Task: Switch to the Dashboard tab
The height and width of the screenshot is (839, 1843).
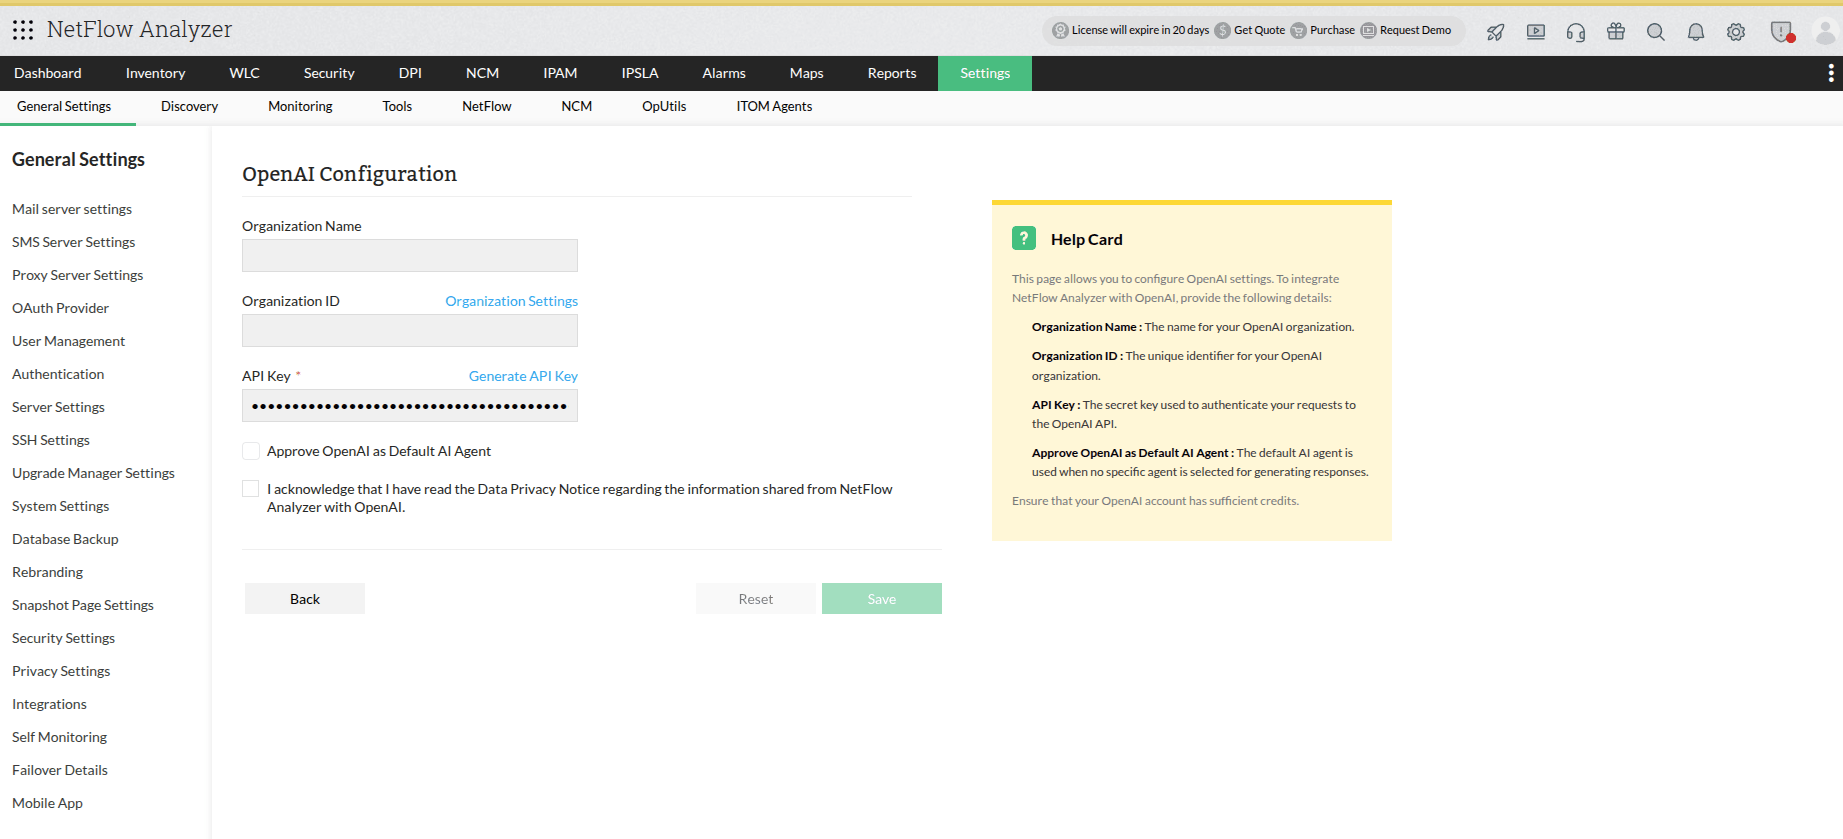Action: pos(48,73)
